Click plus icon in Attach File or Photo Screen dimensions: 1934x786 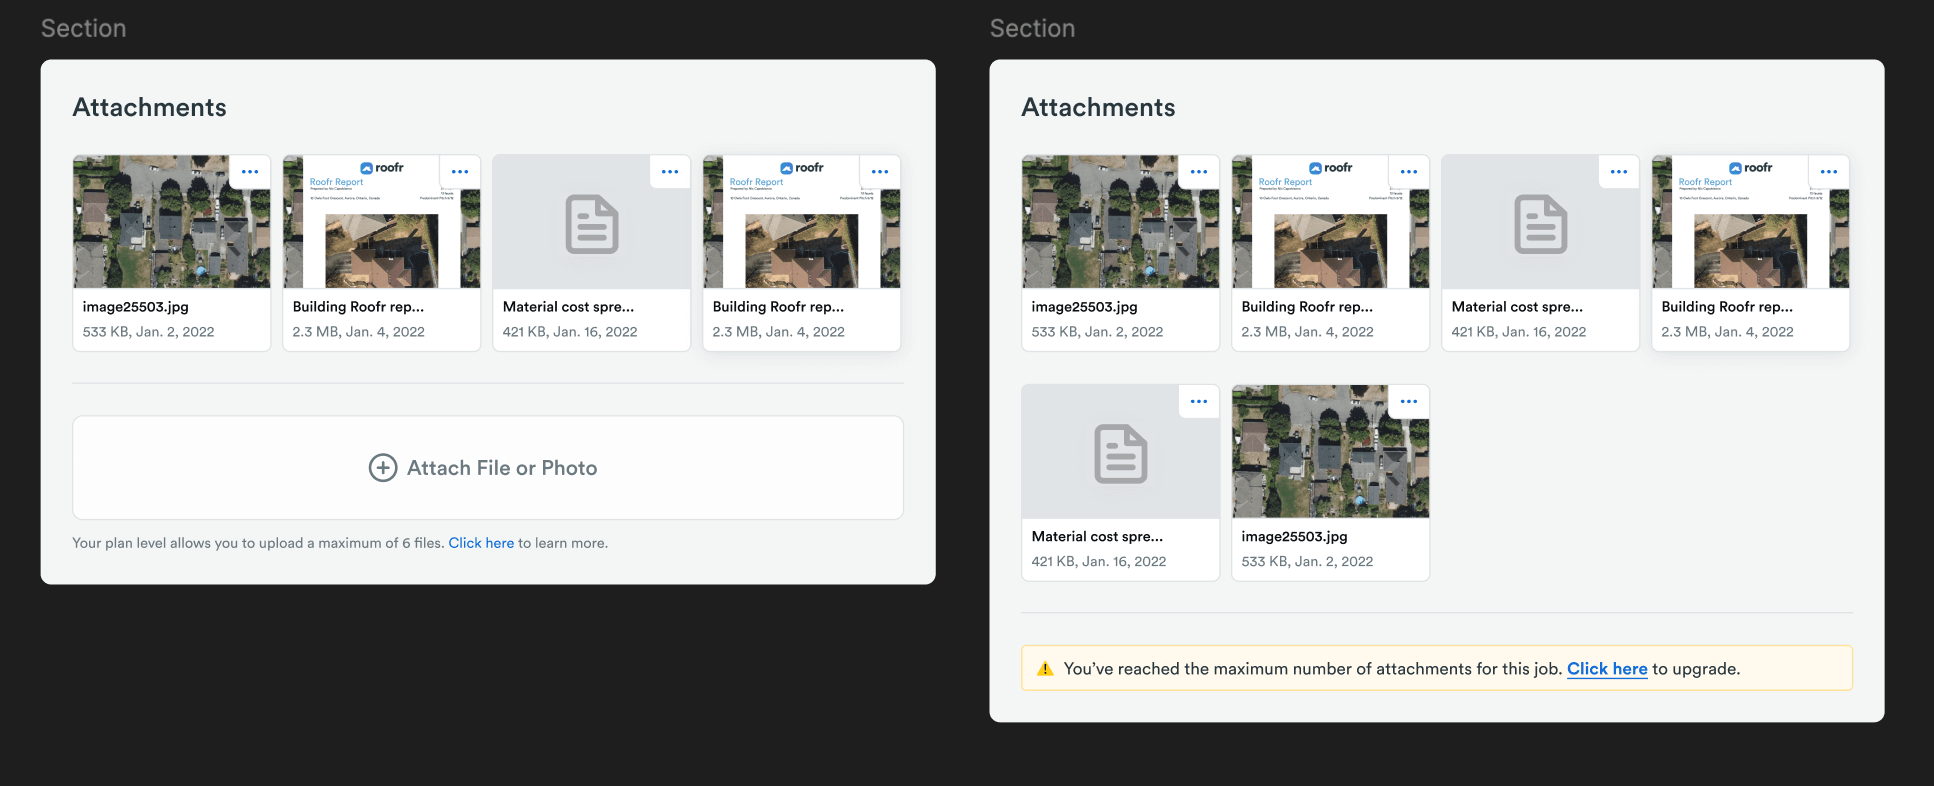coord(383,468)
